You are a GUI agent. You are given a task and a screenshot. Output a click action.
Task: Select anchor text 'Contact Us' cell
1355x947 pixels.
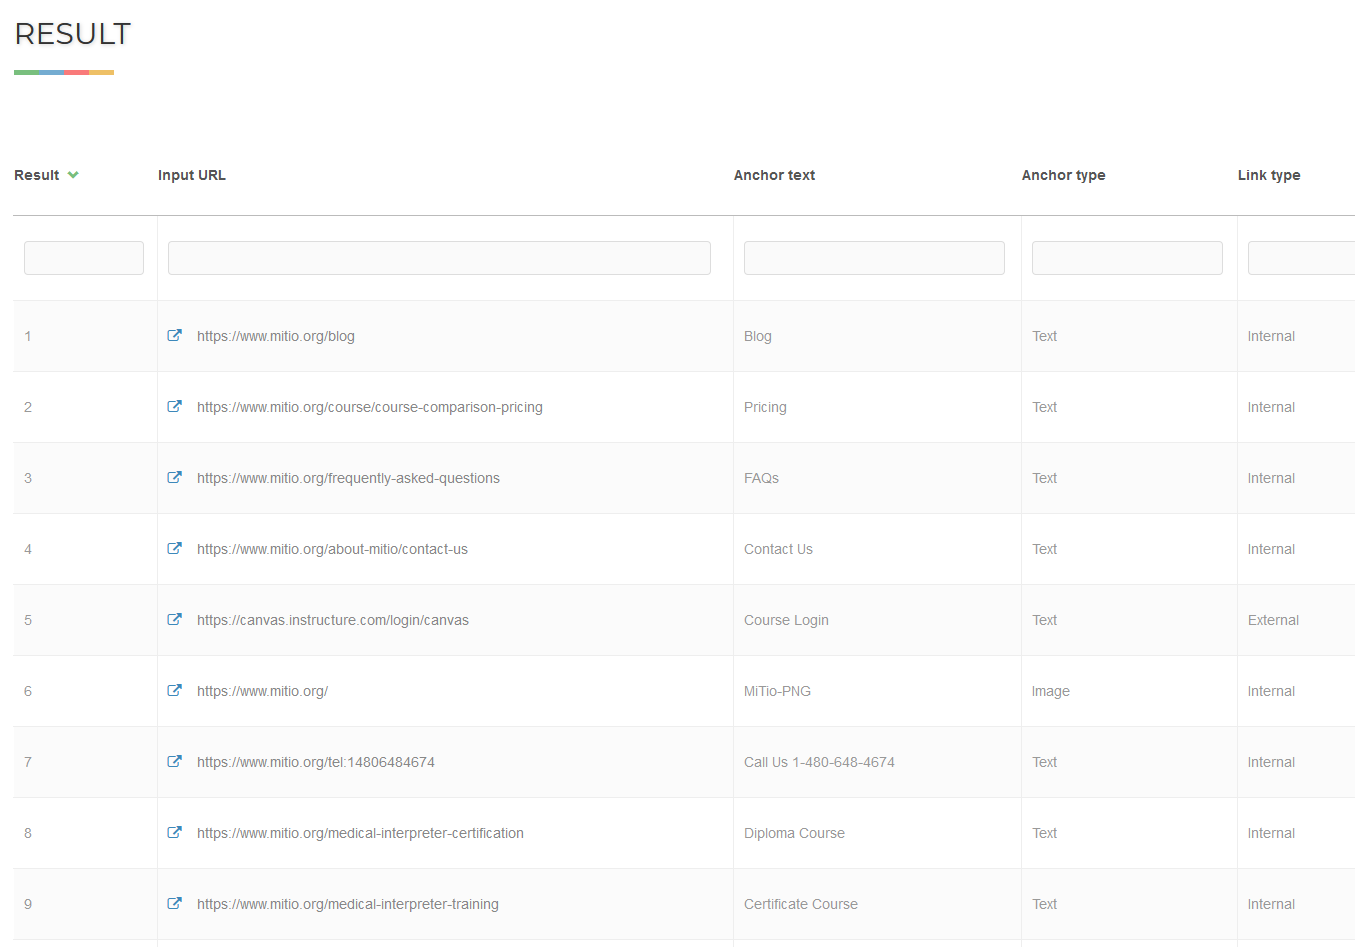(778, 549)
